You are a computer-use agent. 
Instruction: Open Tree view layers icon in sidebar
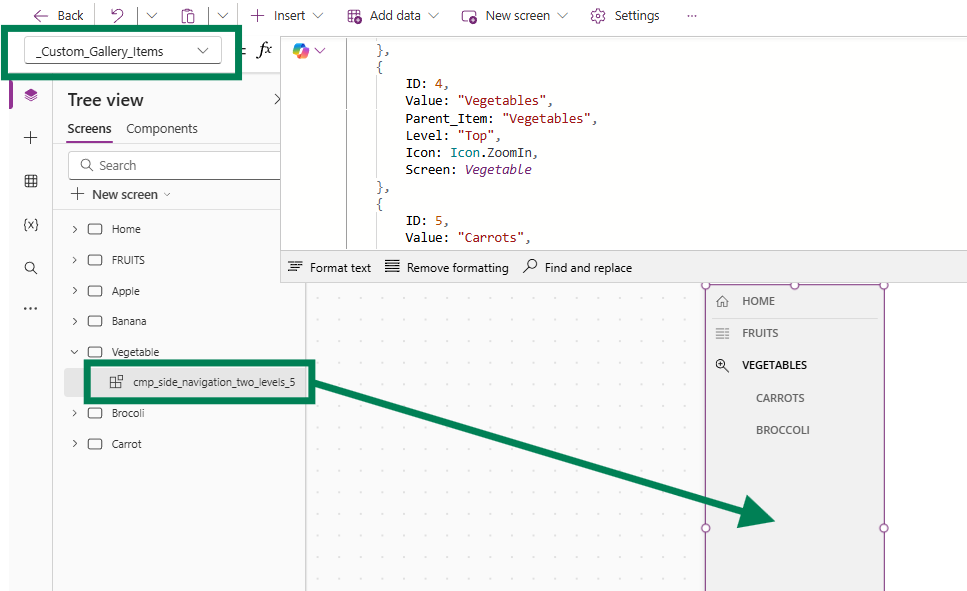(31, 96)
